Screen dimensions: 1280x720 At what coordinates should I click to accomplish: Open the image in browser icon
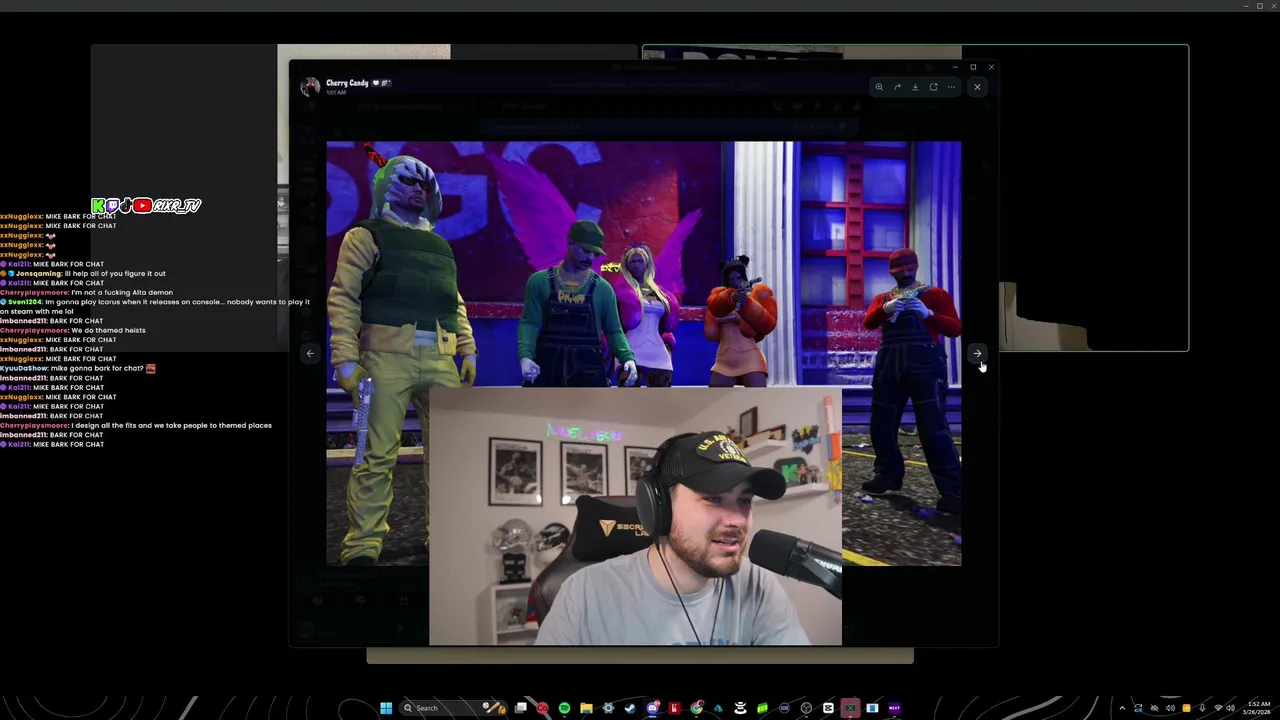click(x=933, y=87)
